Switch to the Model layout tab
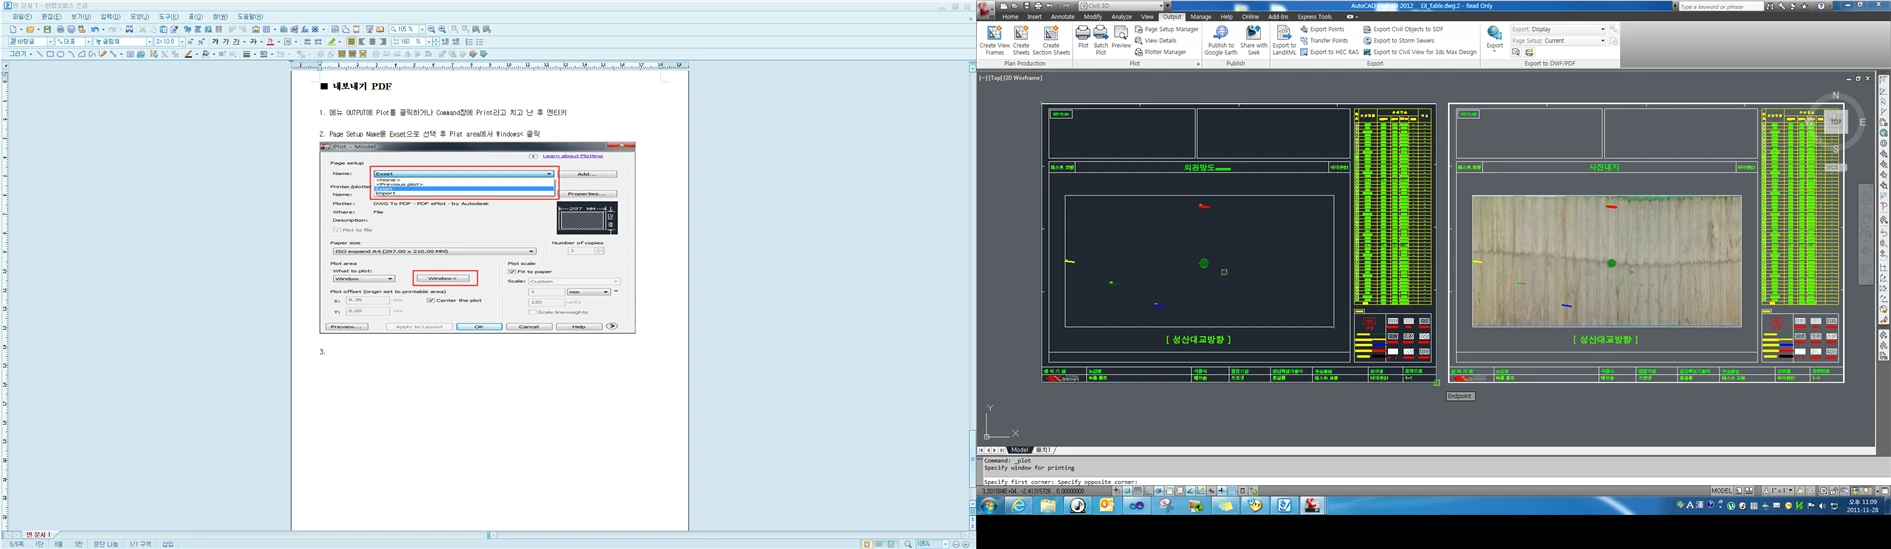Viewport: 1891px width, 549px height. [1019, 450]
